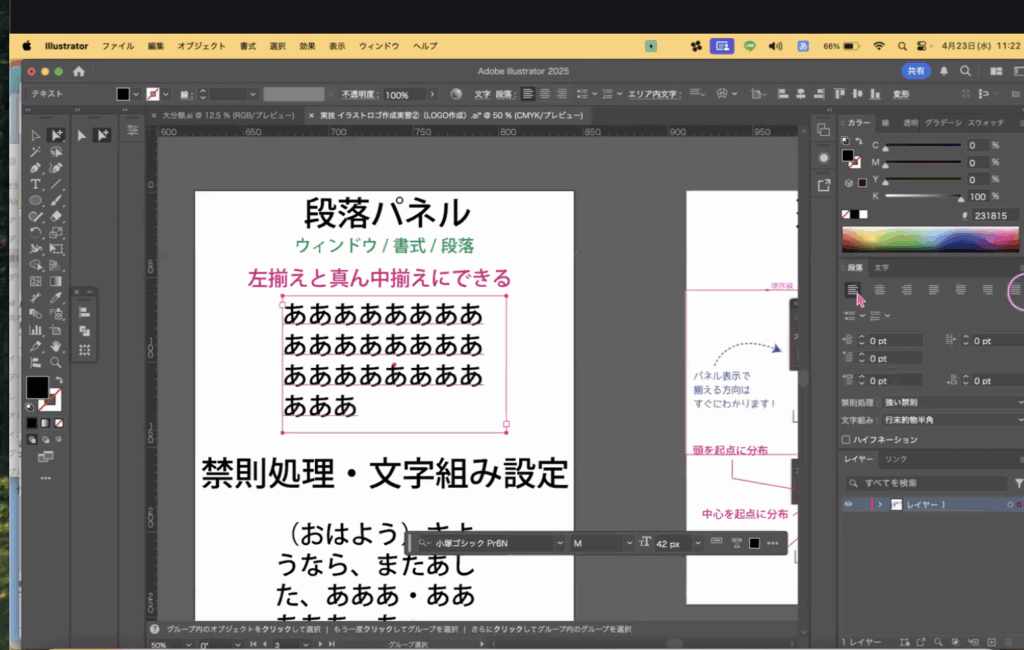1024x650 pixels.
Task: Click the 変形 link in control bar
Action: point(901,94)
